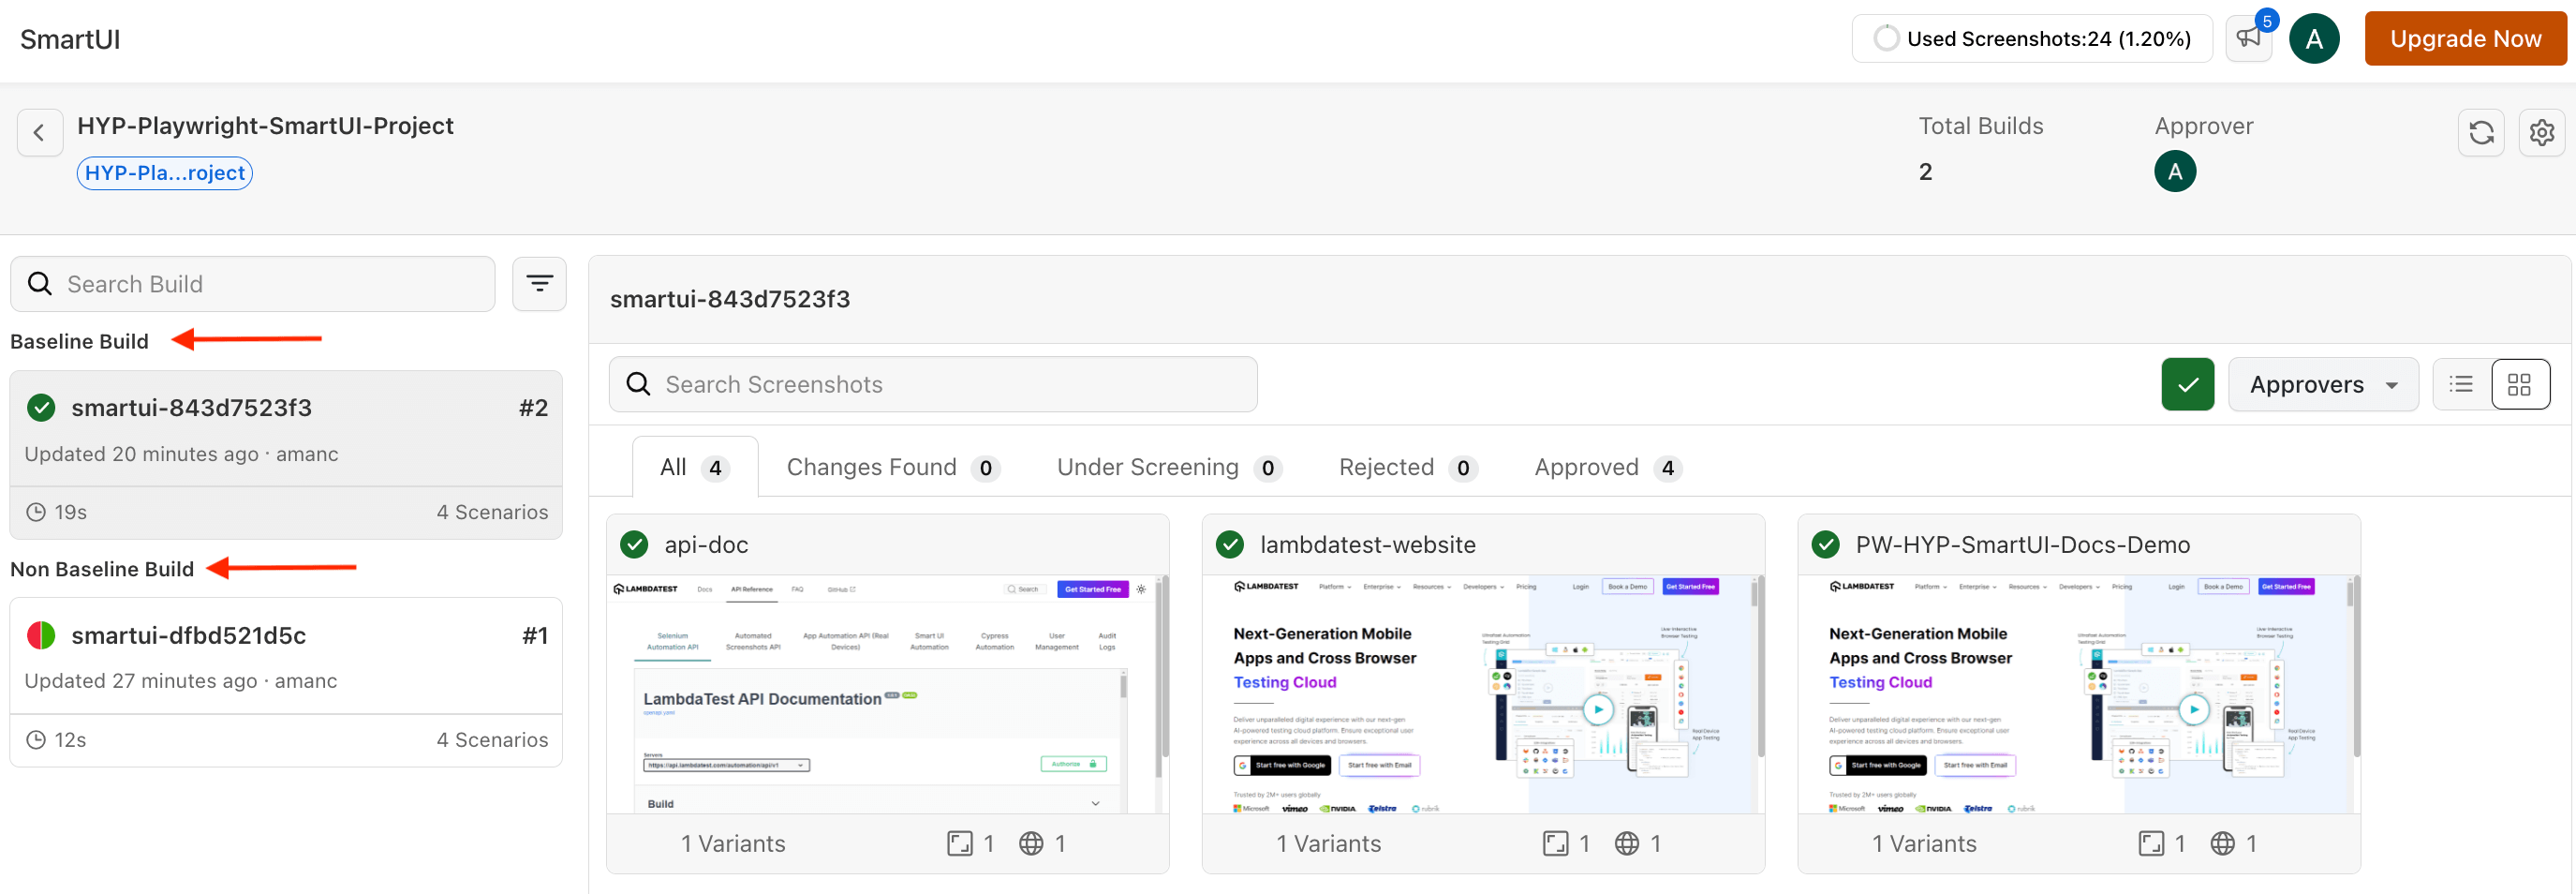Click the Upgrade Now button
Viewport: 2576px width, 894px height.
2465,38
